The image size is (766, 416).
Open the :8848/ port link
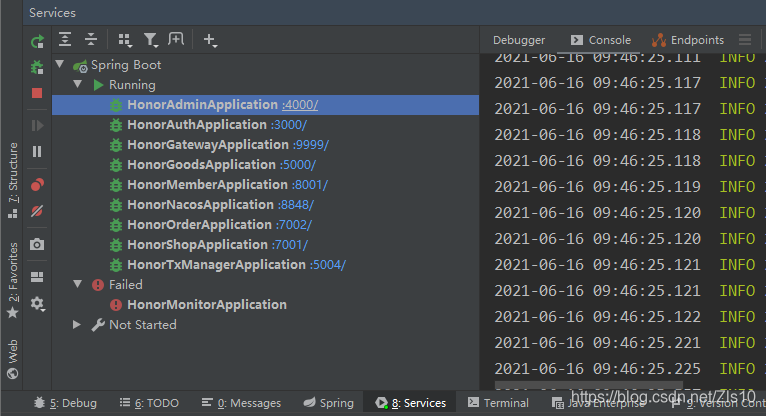(x=296, y=205)
